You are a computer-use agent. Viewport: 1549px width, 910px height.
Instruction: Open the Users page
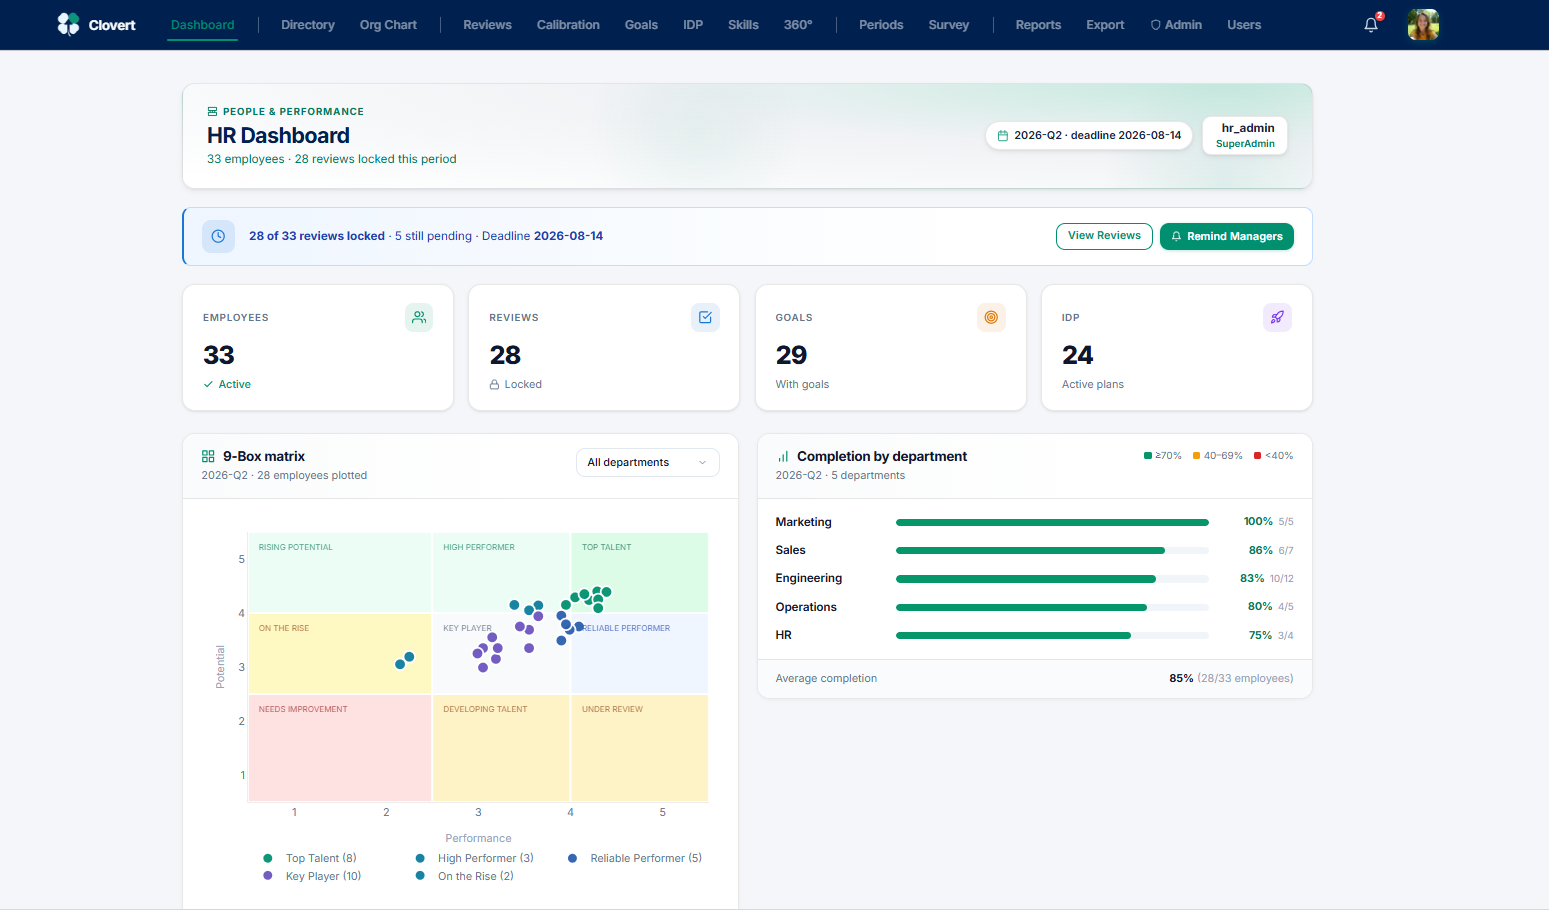tap(1244, 25)
